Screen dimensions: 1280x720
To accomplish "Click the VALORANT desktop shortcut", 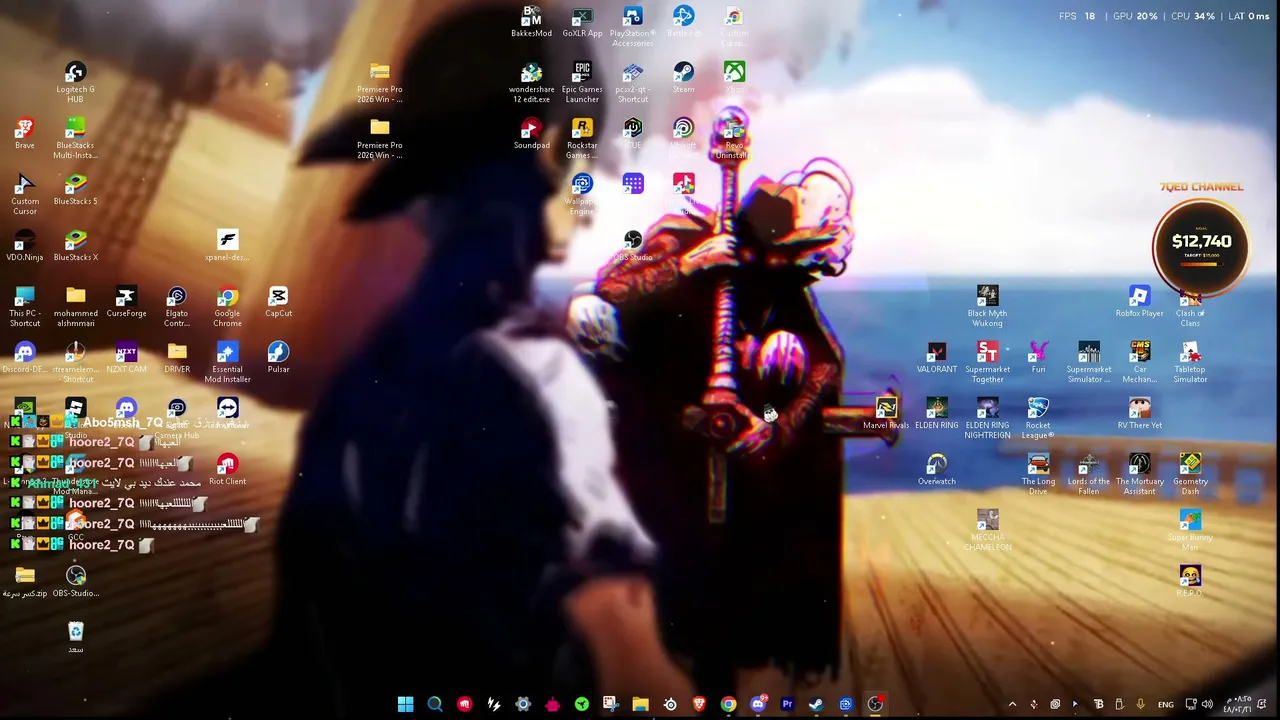I will (x=936, y=358).
